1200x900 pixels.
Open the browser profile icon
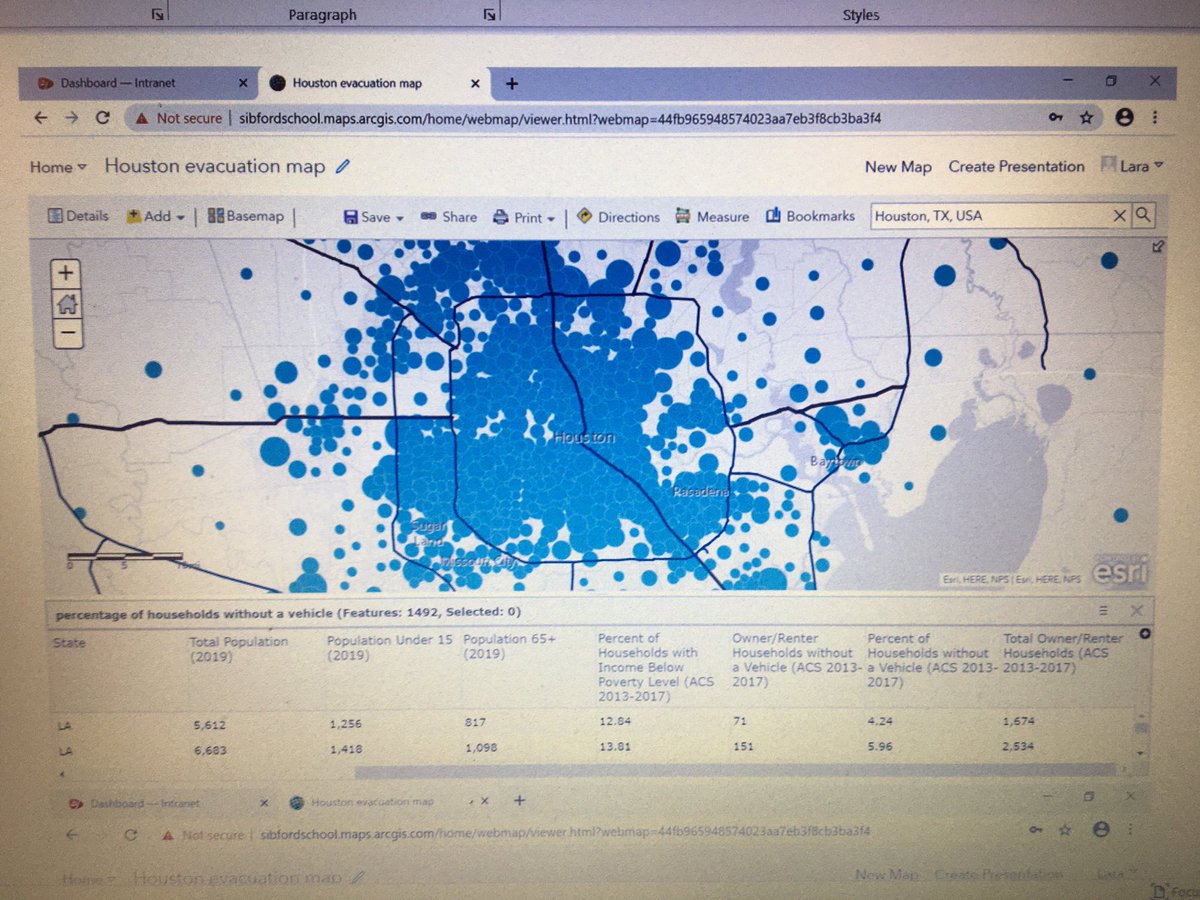tap(1124, 118)
